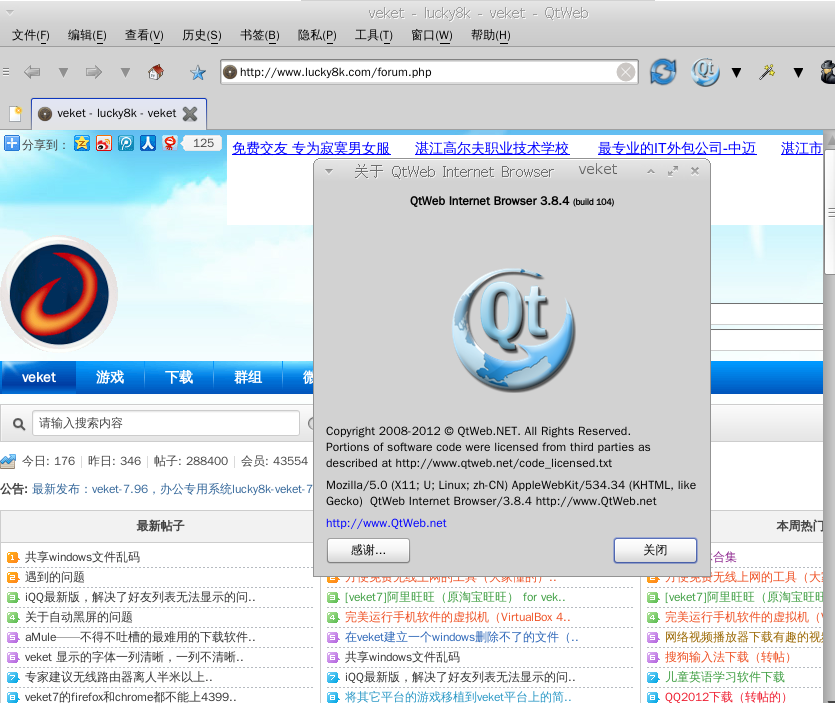Open the 帮助(H) menu
The width and height of the screenshot is (835, 703).
coord(490,35)
